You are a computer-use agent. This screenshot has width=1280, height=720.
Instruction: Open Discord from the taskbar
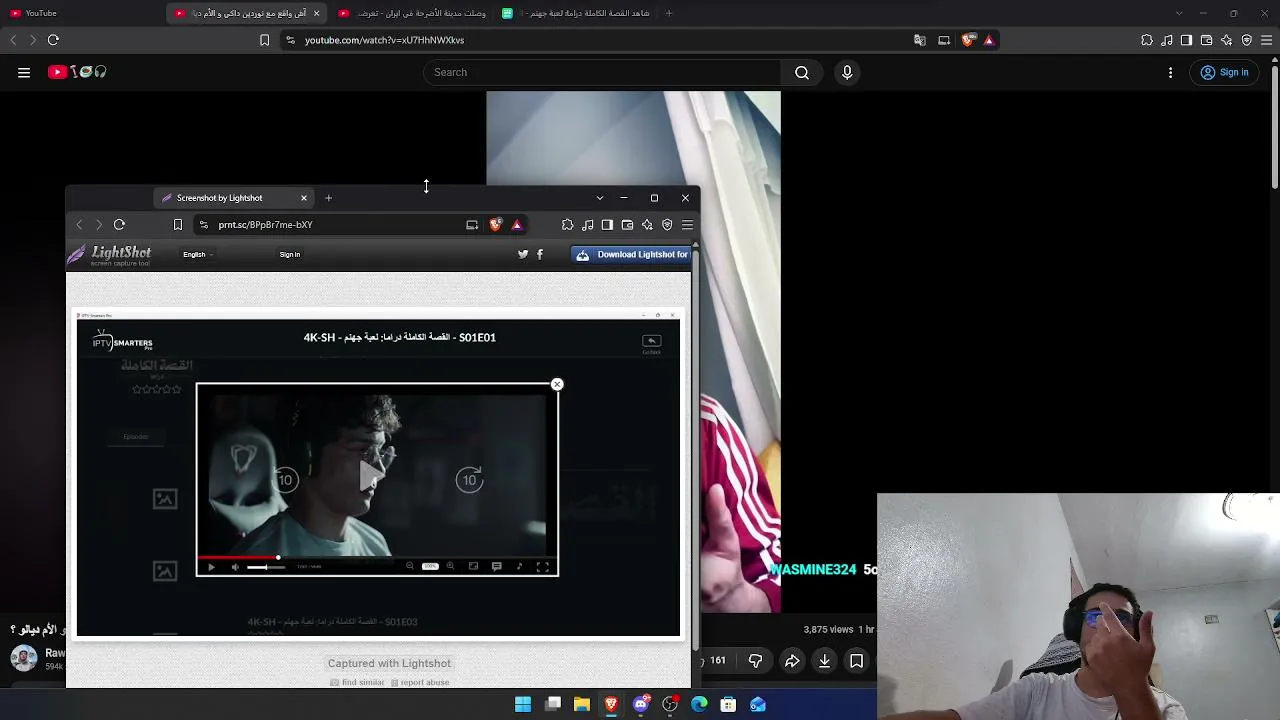tap(641, 705)
